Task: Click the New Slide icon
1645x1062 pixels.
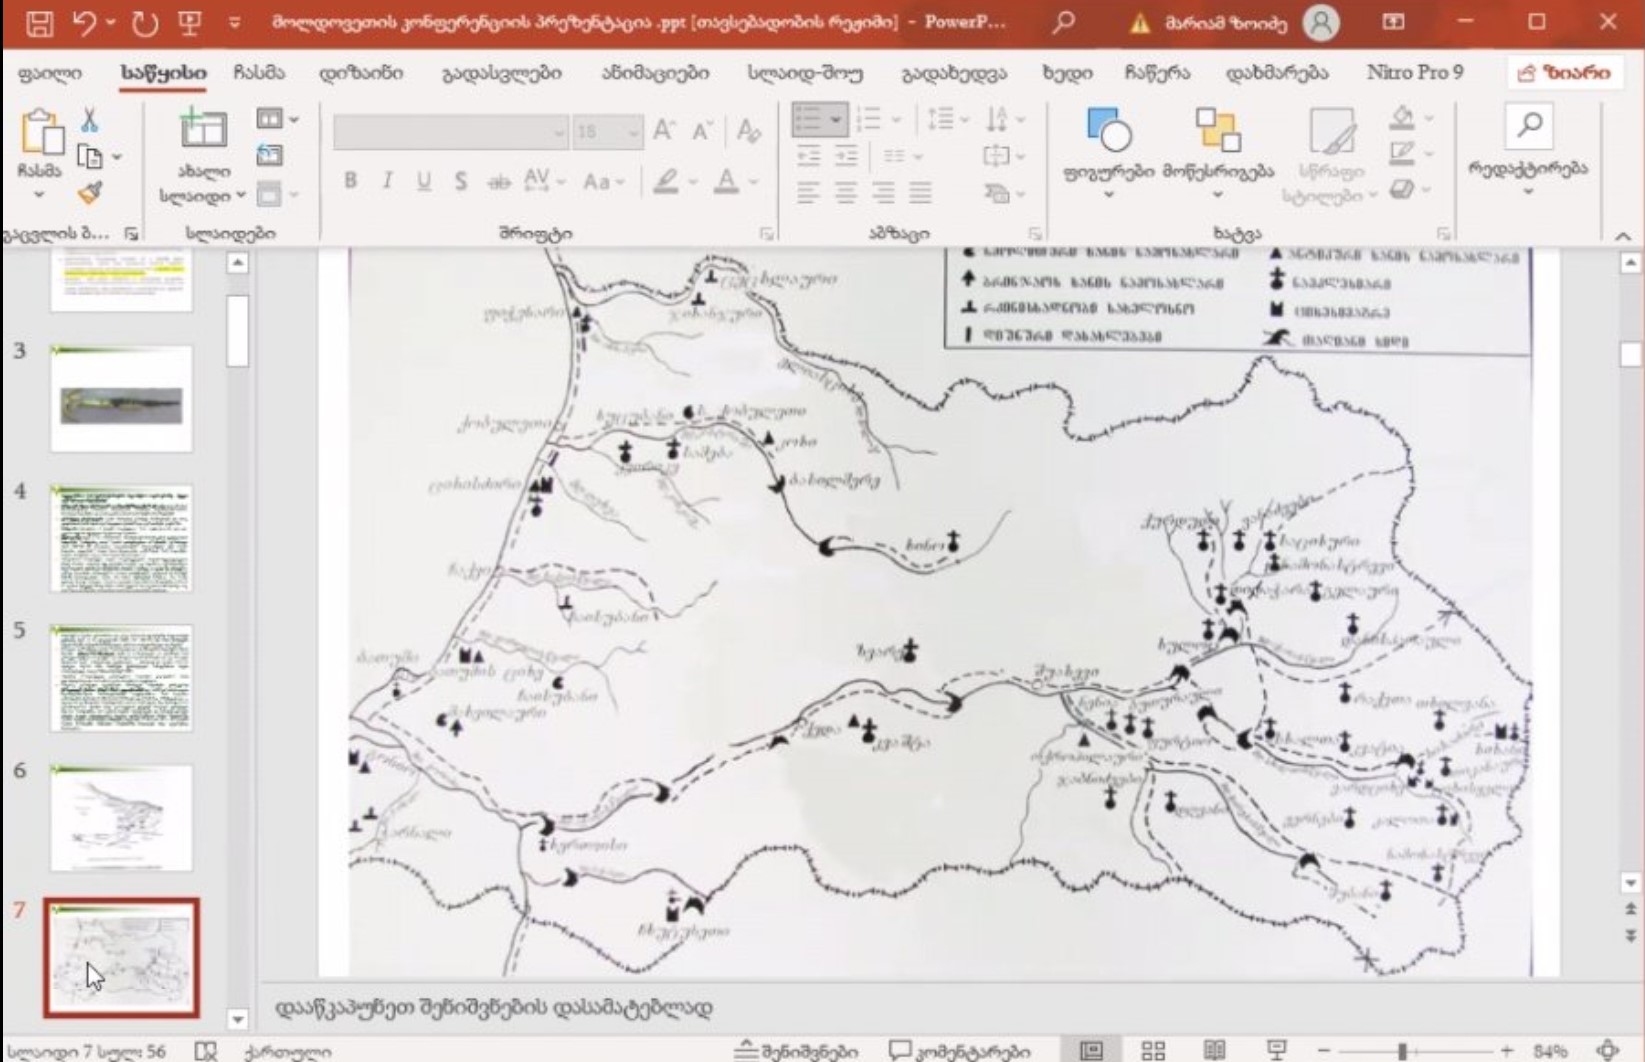Action: (x=203, y=130)
